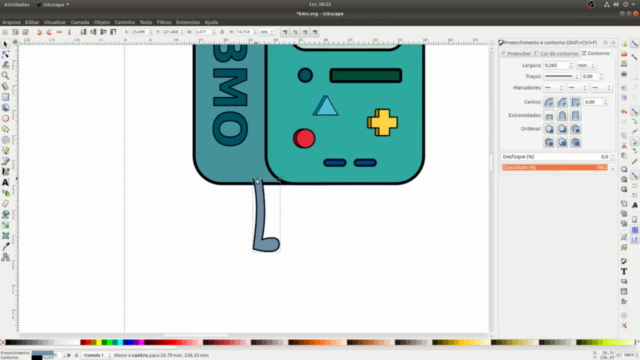Click the Cut scissors icon

(624, 146)
